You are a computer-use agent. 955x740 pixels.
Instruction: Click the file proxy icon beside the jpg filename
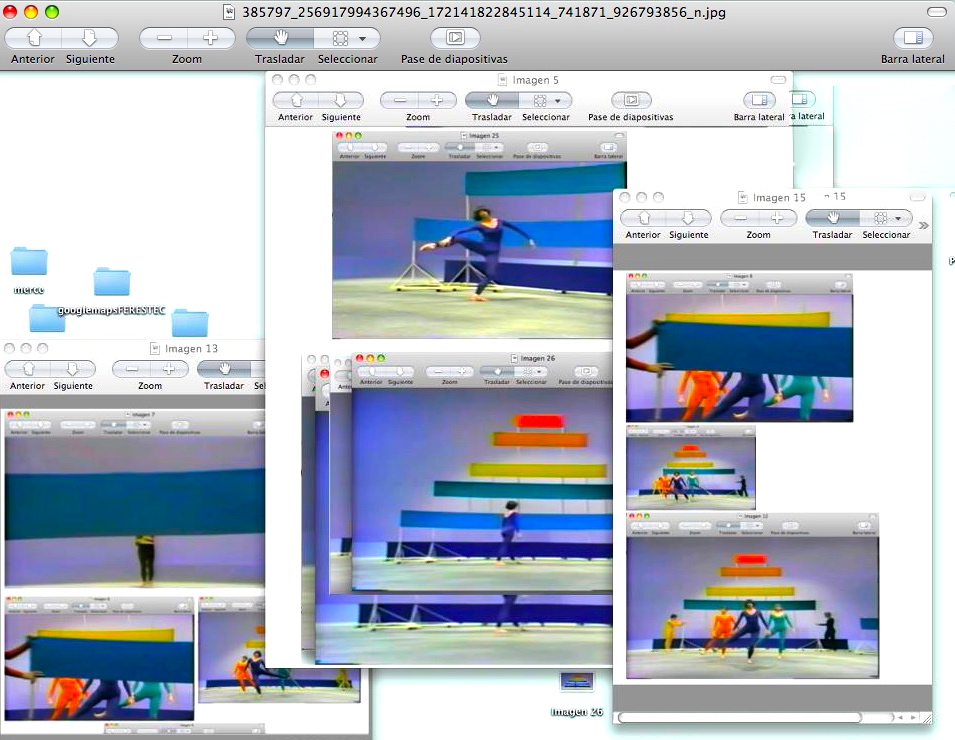tap(228, 12)
